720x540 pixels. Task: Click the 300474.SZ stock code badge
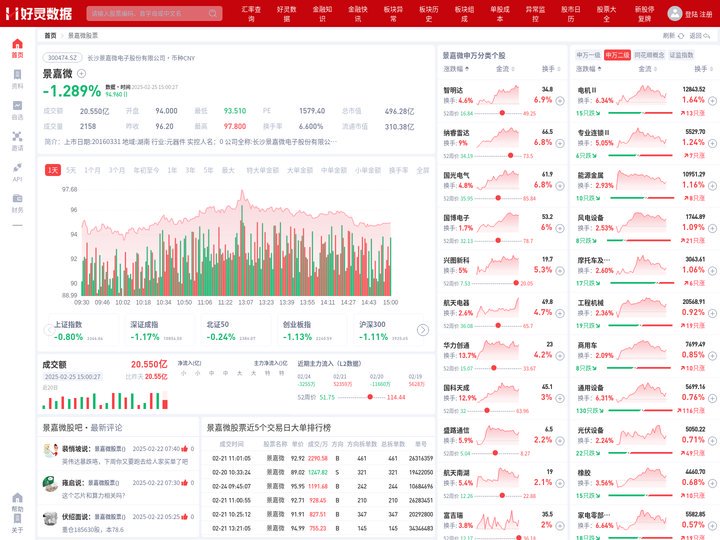click(x=62, y=58)
